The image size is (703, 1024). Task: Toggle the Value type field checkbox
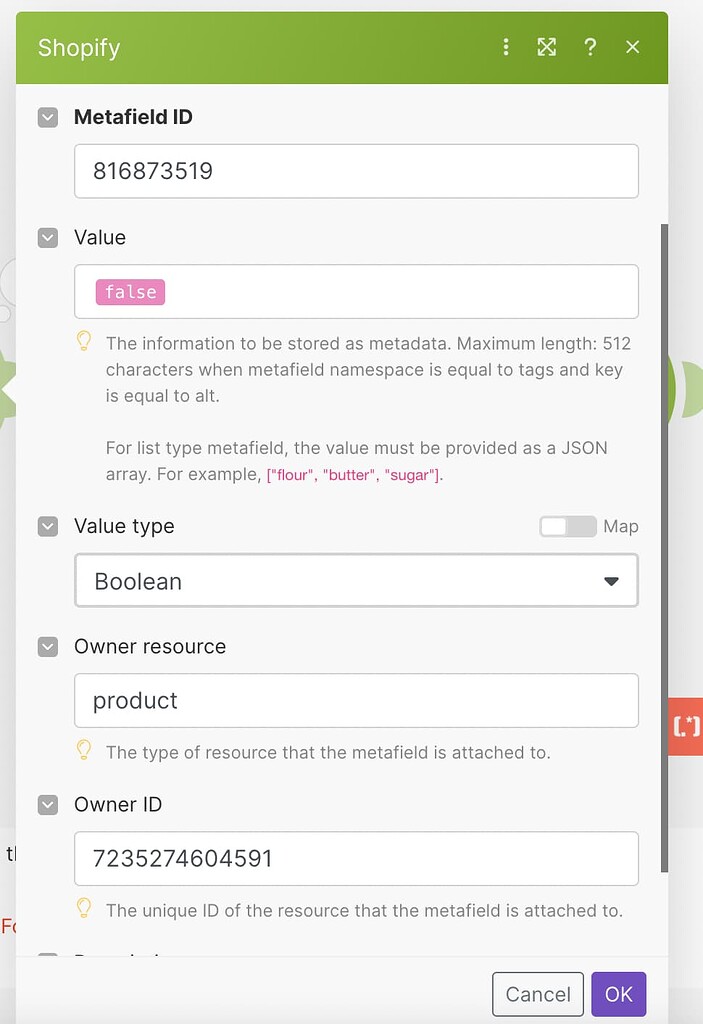pyautogui.click(x=48, y=526)
